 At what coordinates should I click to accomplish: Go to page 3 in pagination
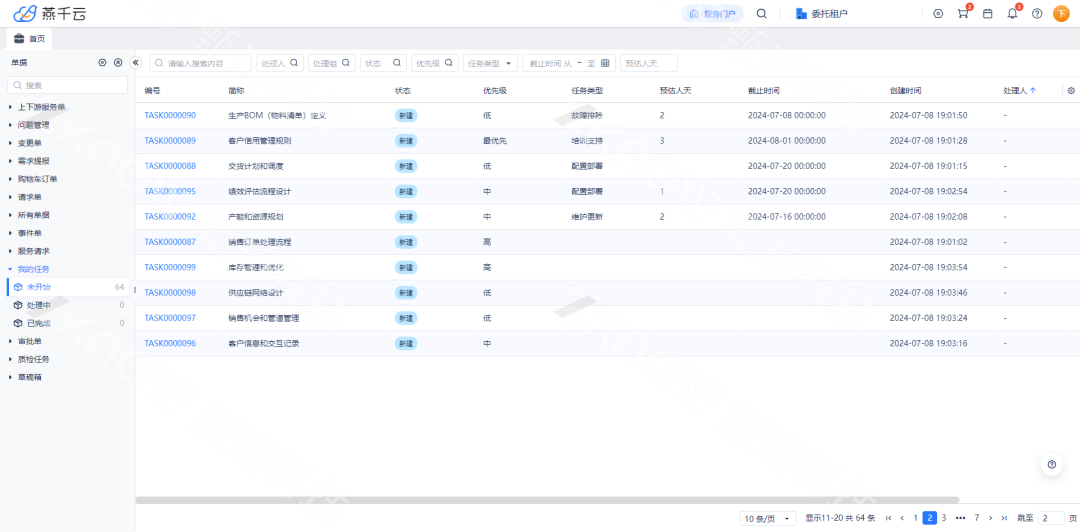(x=946, y=518)
